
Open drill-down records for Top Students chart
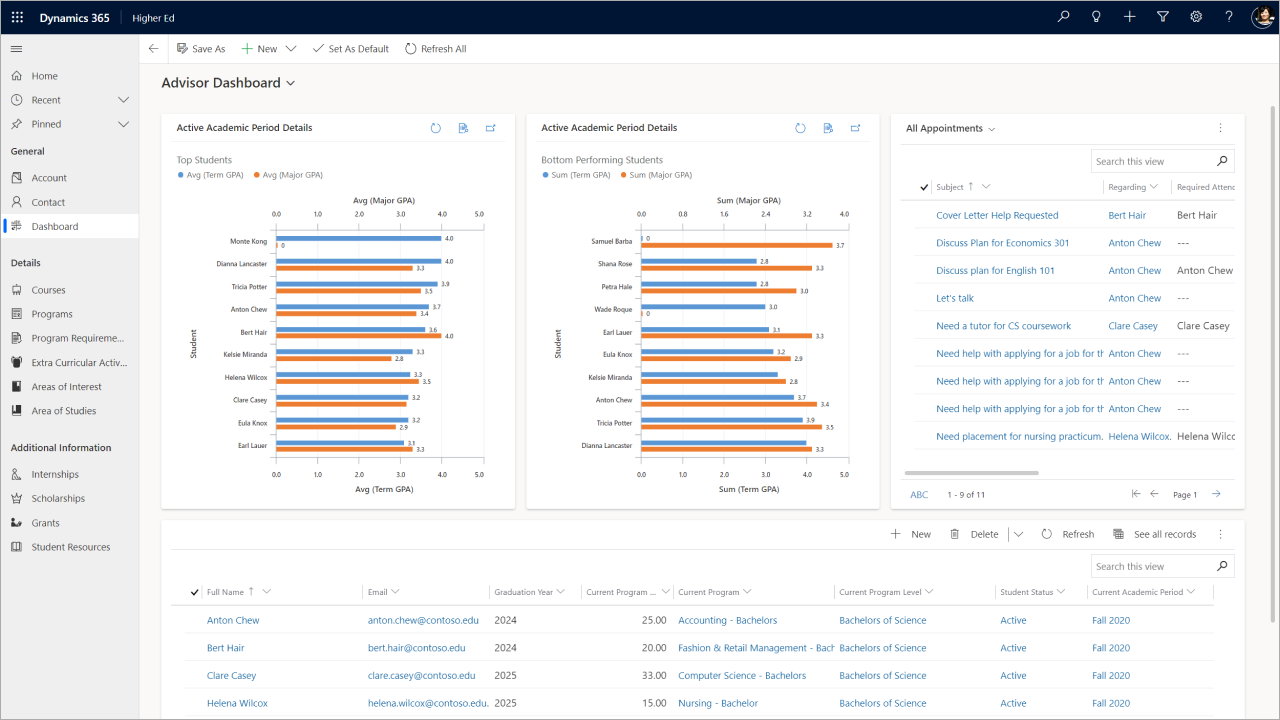tap(462, 127)
